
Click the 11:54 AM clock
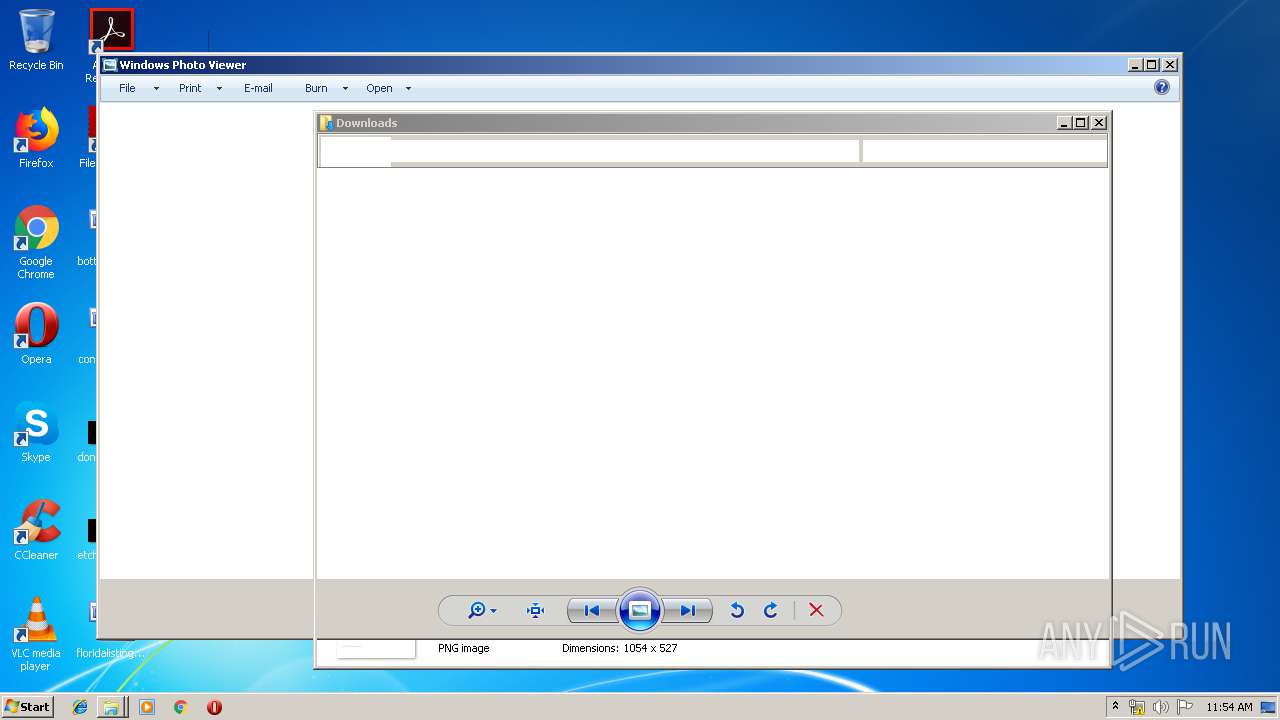pos(1229,707)
